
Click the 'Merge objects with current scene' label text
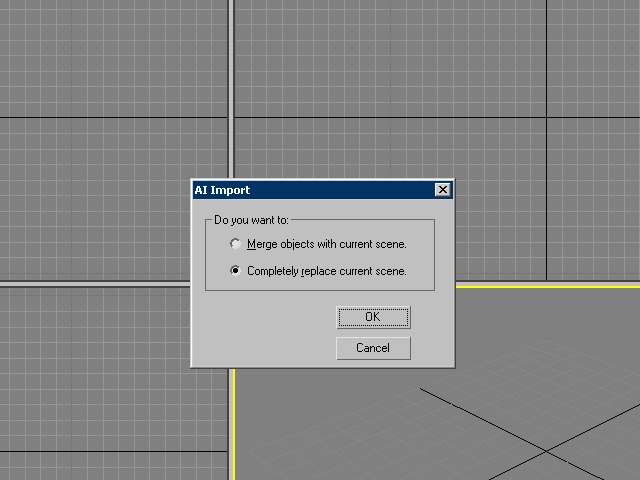tap(327, 244)
